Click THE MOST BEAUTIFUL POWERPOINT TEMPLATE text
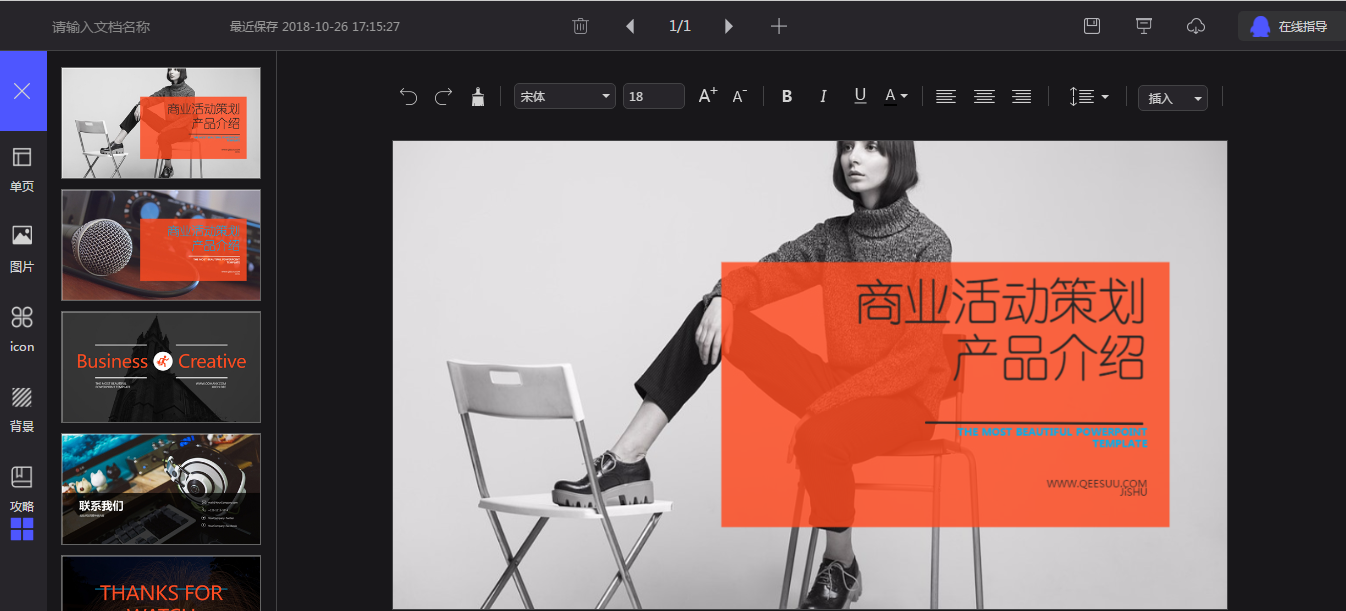The height and width of the screenshot is (611, 1346). pyautogui.click(x=1052, y=437)
